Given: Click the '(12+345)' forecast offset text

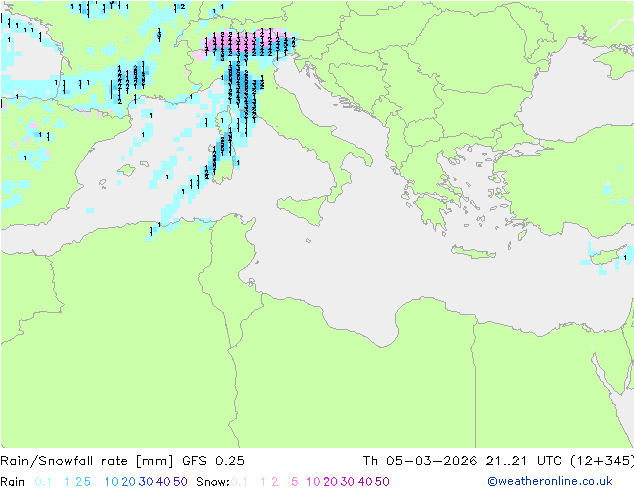Looking at the screenshot, I should (602, 461).
